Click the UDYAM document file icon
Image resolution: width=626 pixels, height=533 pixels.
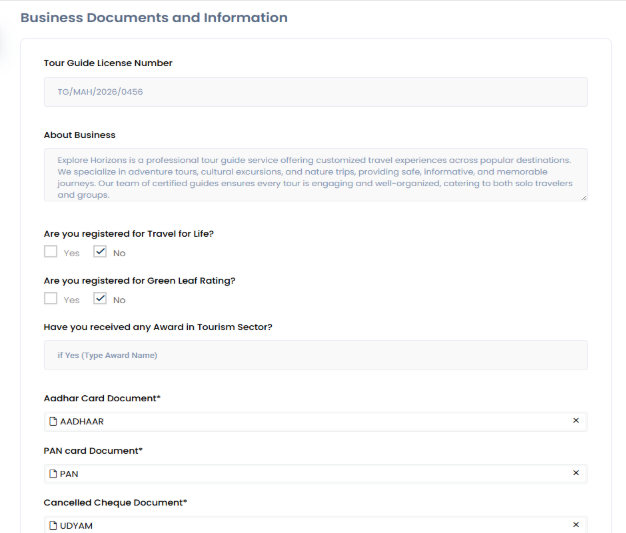click(x=53, y=526)
